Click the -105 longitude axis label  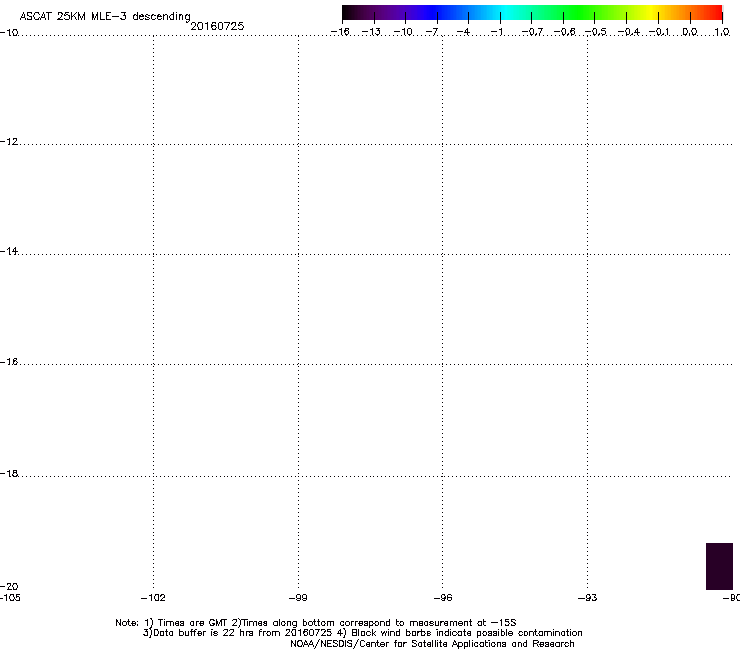10,597
